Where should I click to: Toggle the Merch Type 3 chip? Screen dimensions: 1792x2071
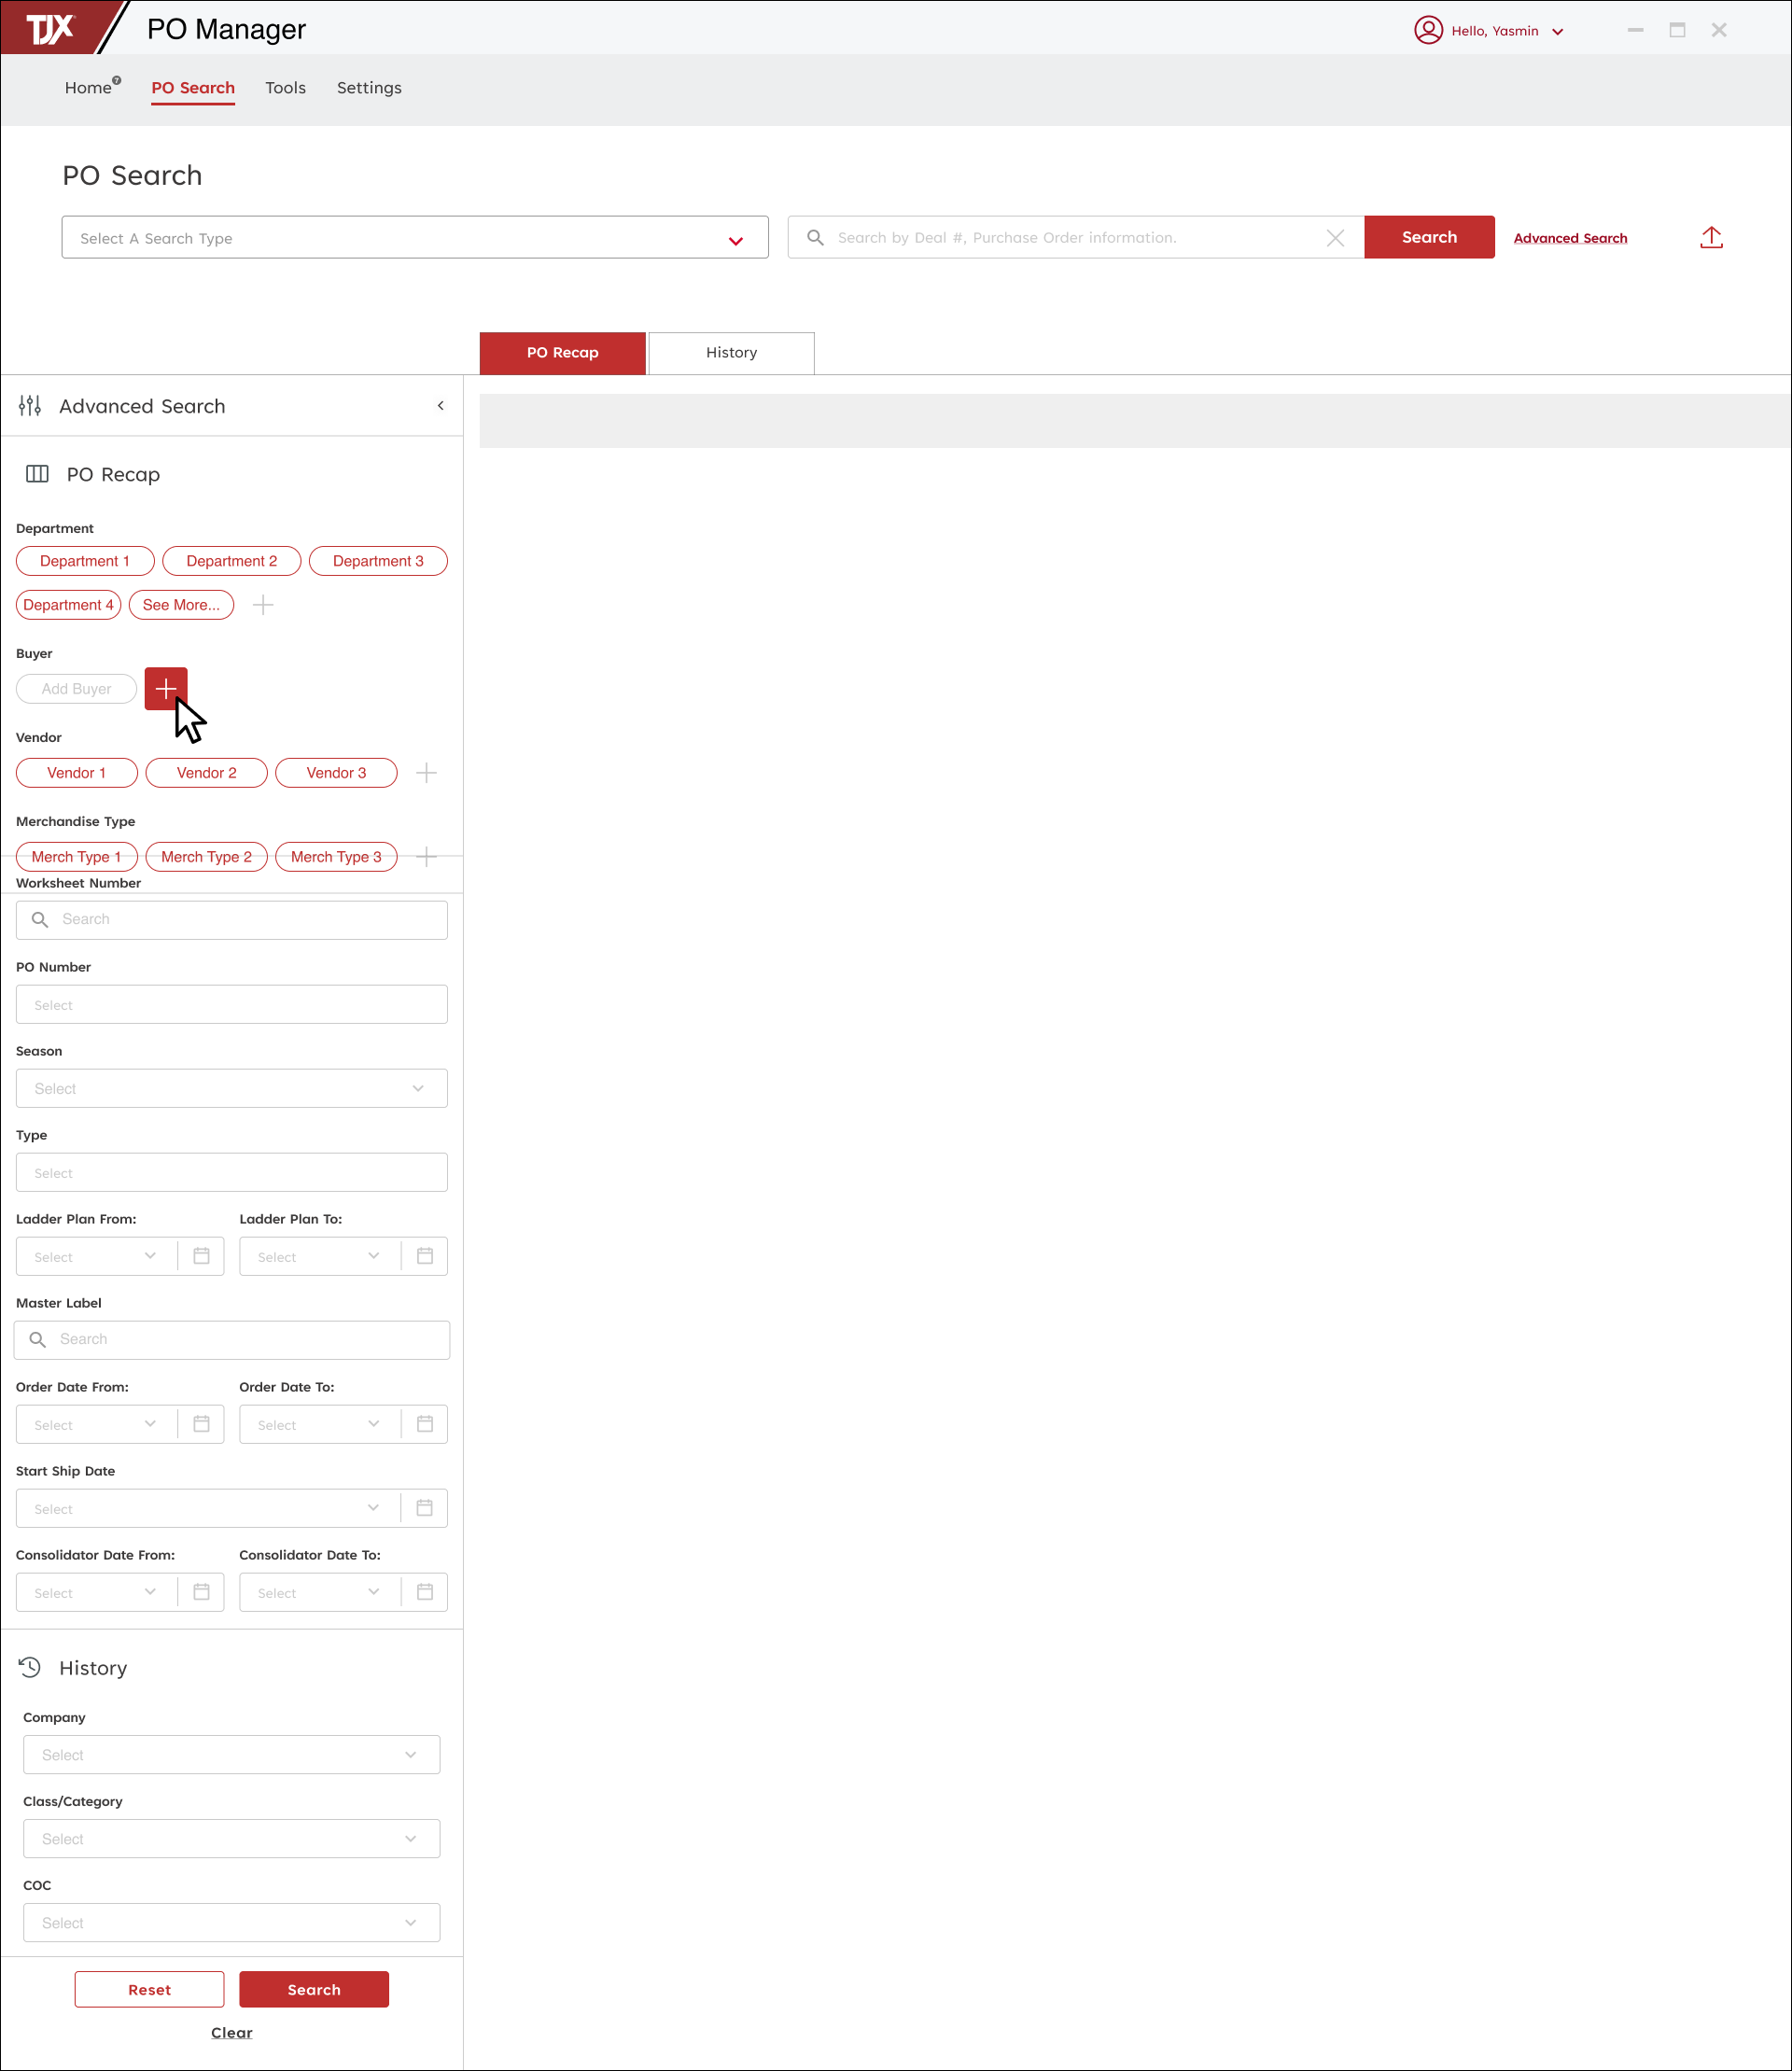pos(336,857)
